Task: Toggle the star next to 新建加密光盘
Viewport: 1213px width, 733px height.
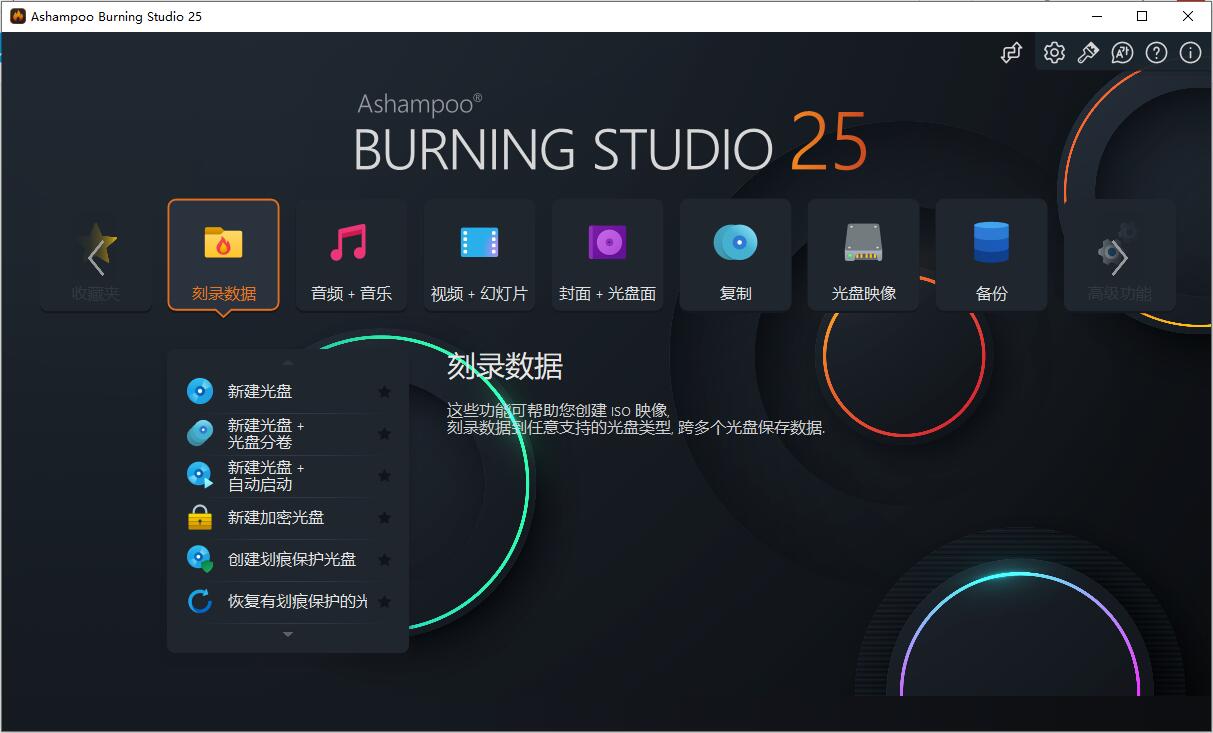Action: 384,518
